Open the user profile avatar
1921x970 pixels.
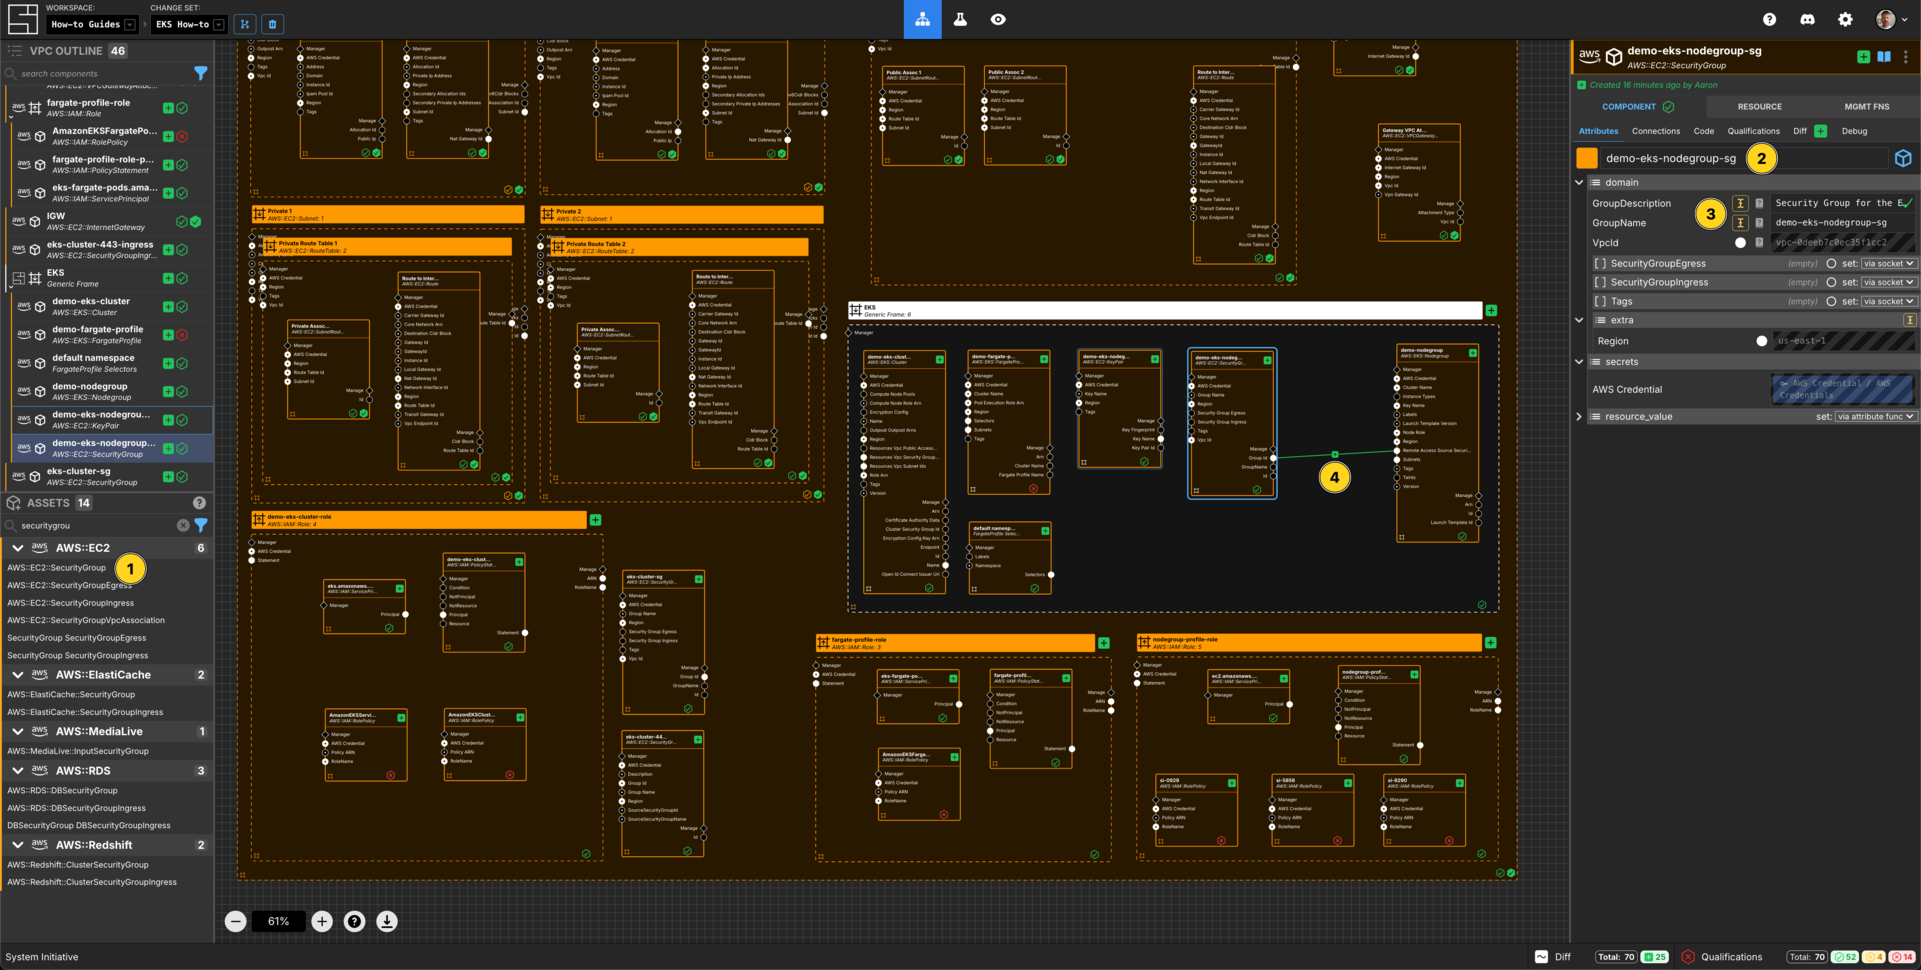[x=1885, y=19]
